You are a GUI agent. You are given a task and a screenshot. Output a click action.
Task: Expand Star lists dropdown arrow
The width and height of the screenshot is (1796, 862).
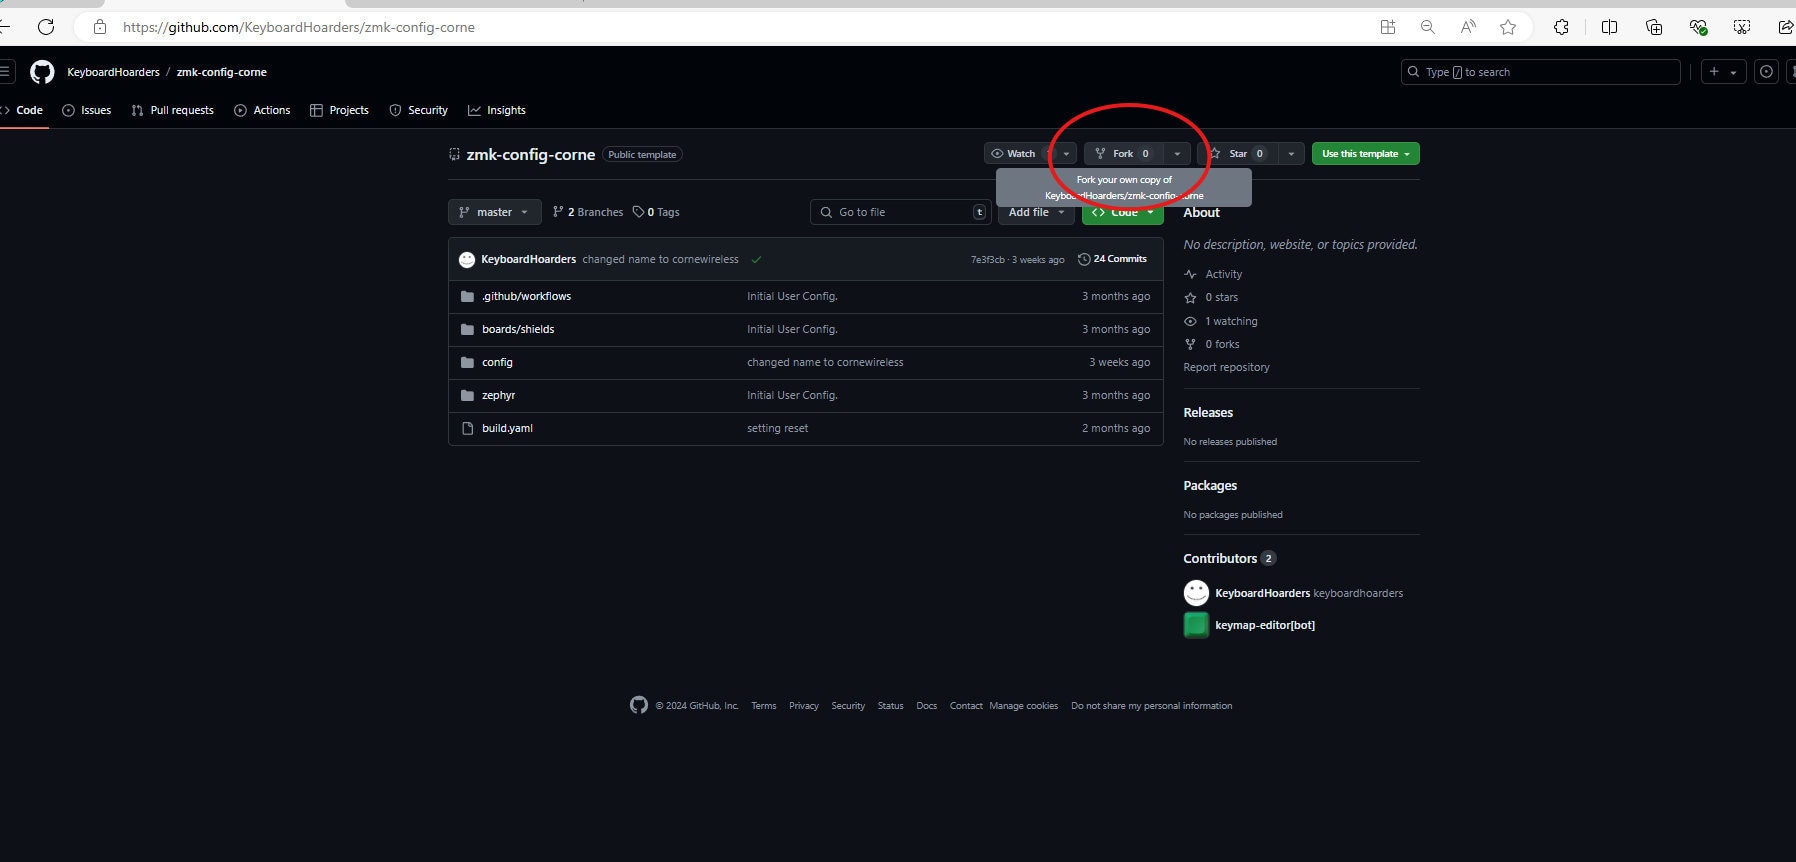point(1291,154)
